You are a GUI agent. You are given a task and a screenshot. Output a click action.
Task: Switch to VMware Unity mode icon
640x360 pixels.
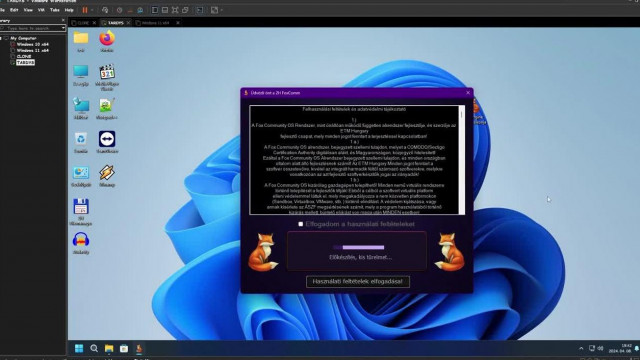coord(185,10)
